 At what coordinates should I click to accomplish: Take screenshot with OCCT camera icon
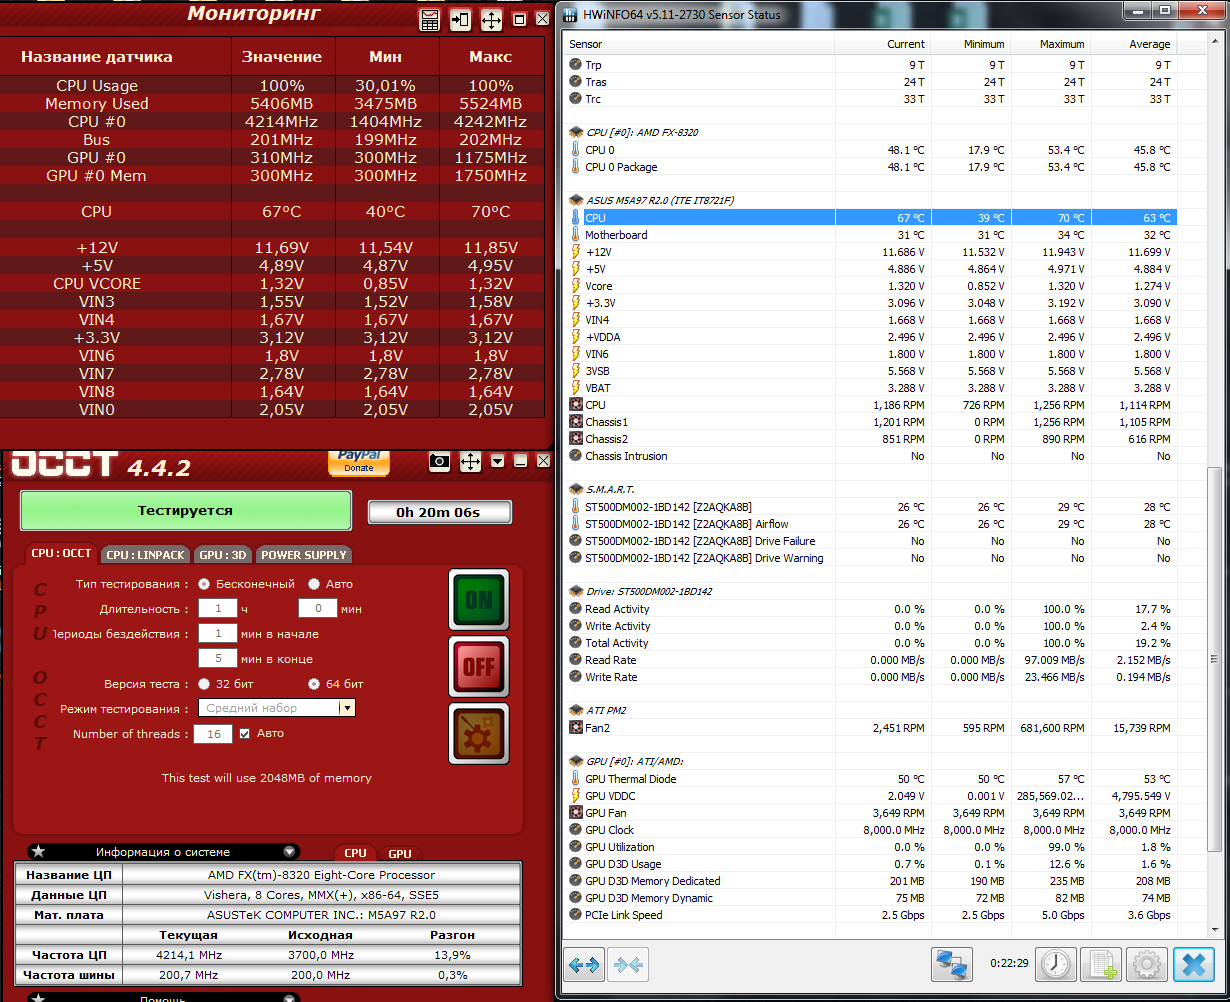[x=439, y=462]
